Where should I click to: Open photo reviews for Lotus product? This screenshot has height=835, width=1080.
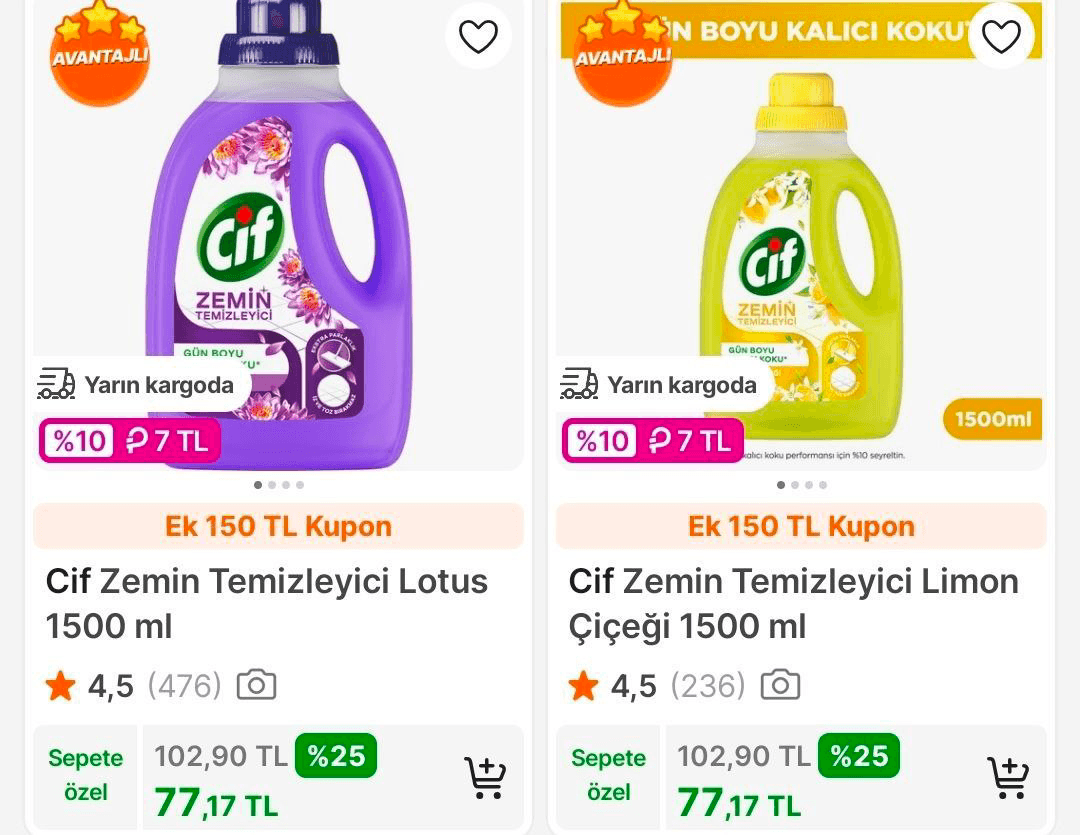coord(258,685)
